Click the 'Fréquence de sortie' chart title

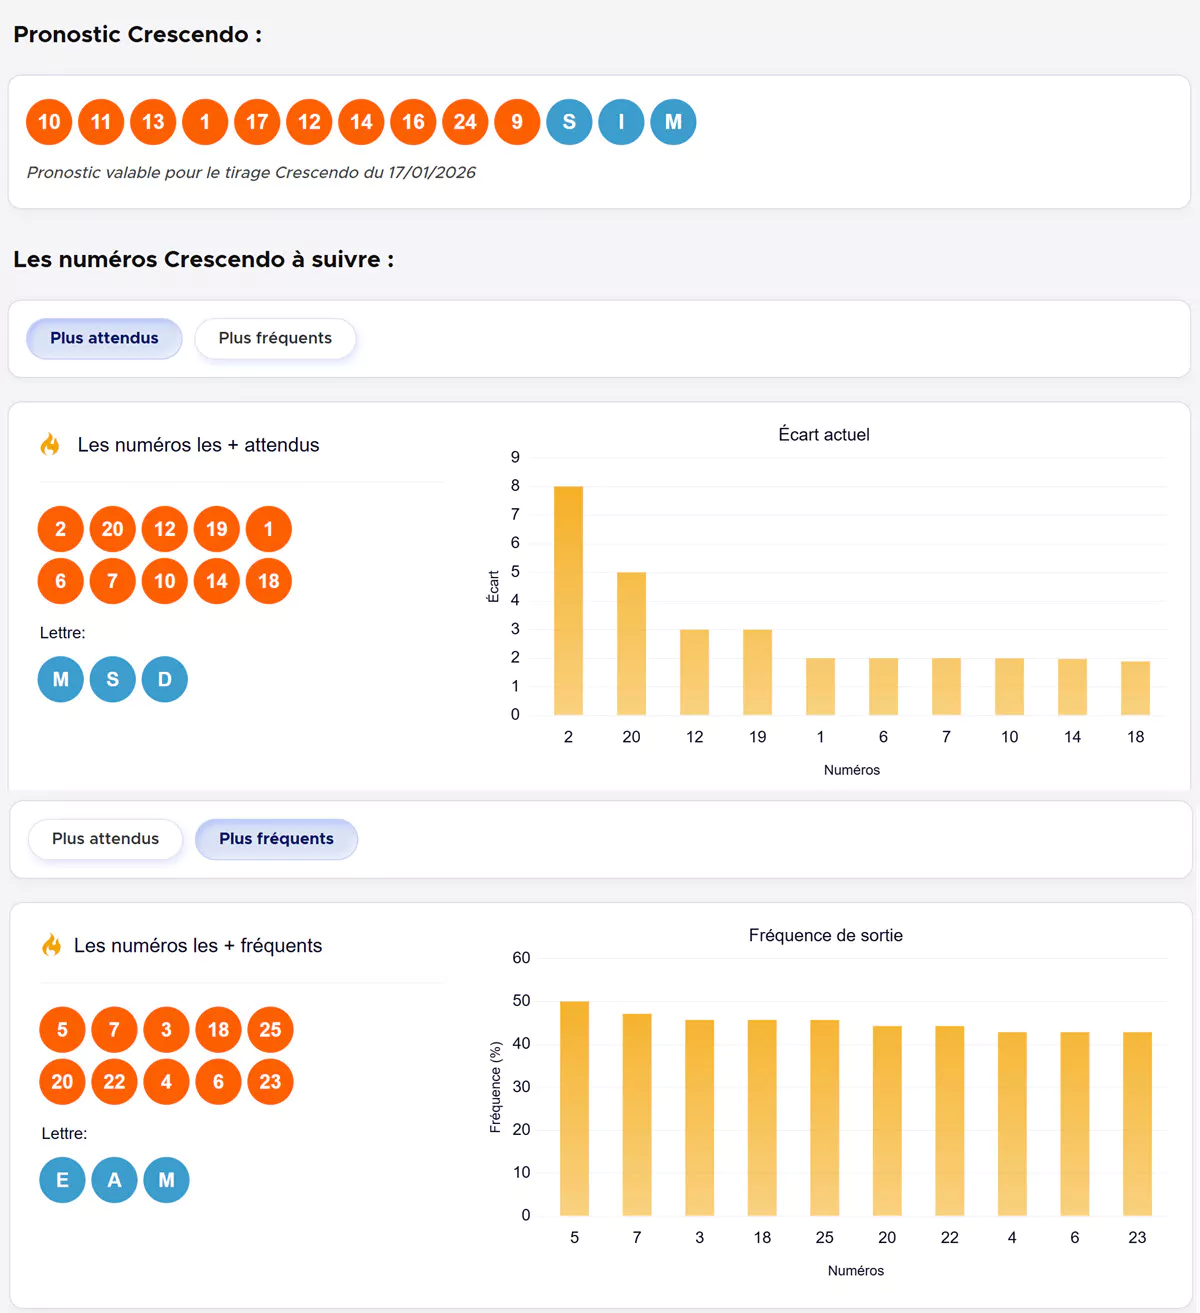pos(825,936)
